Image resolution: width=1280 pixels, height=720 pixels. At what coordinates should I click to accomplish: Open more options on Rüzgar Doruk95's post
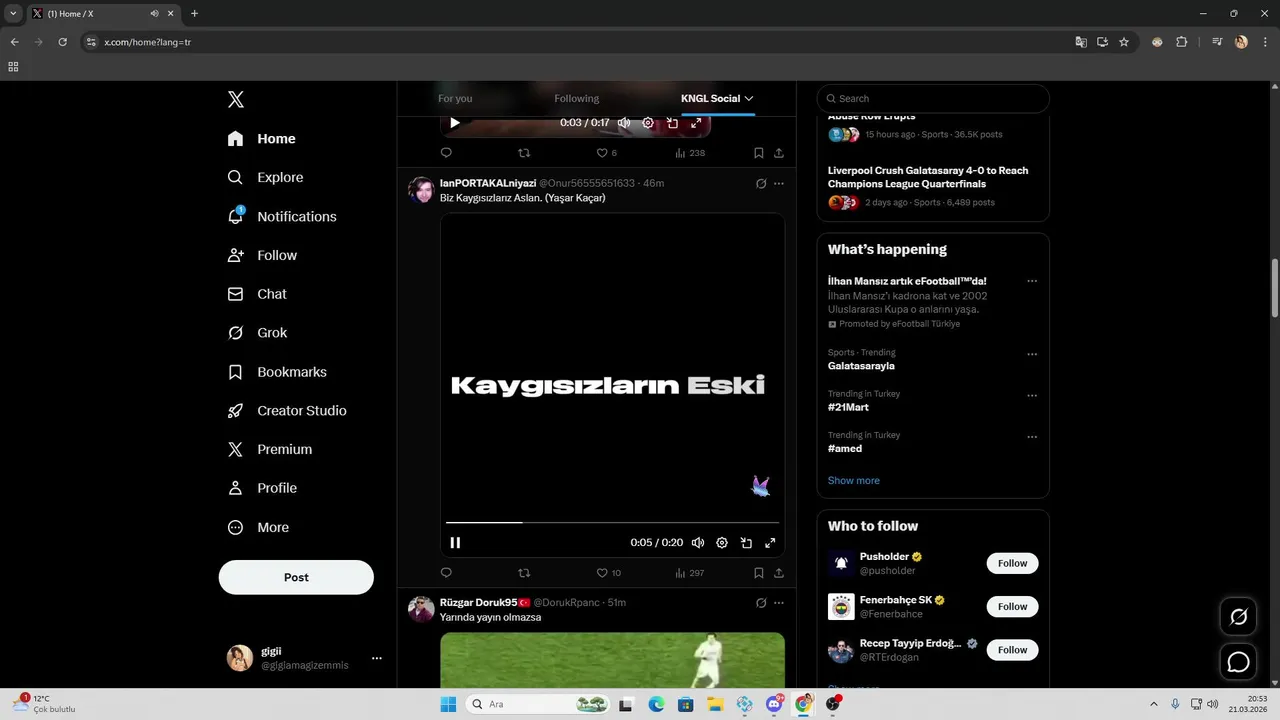[x=779, y=603]
